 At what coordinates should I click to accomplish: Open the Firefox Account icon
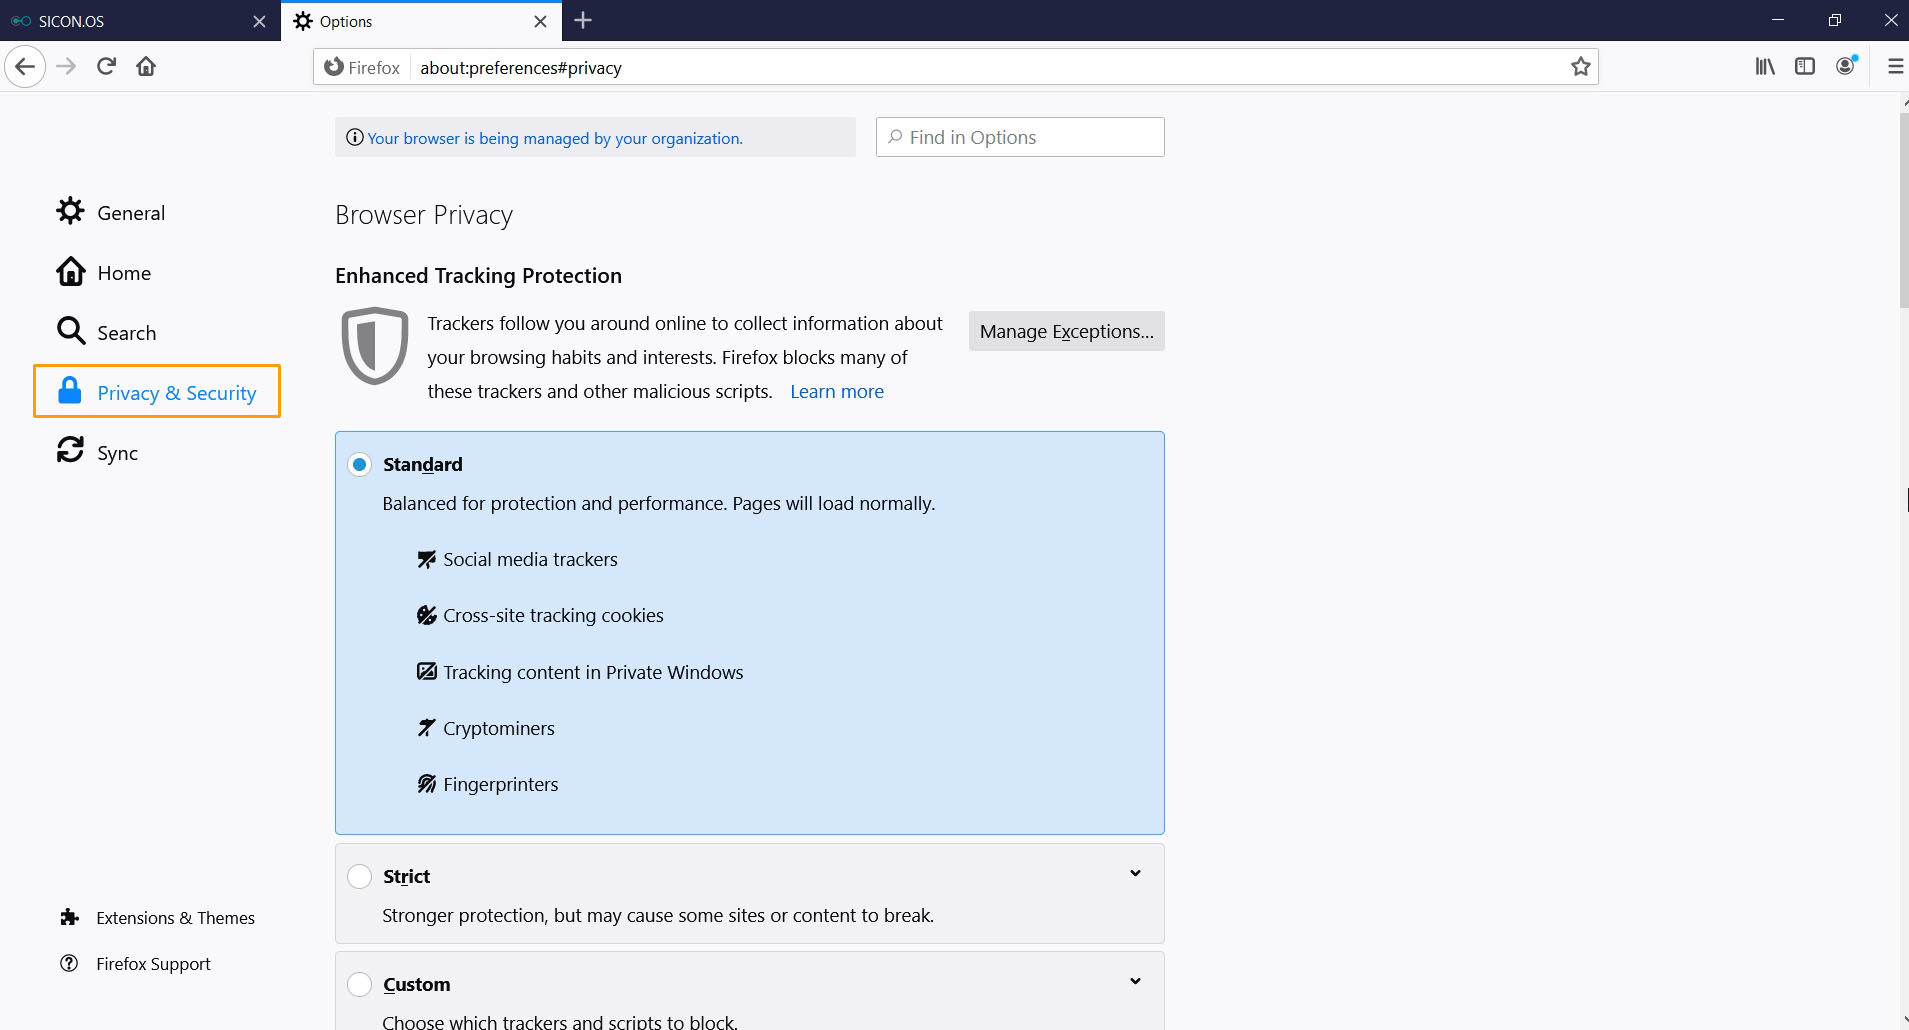(x=1846, y=66)
